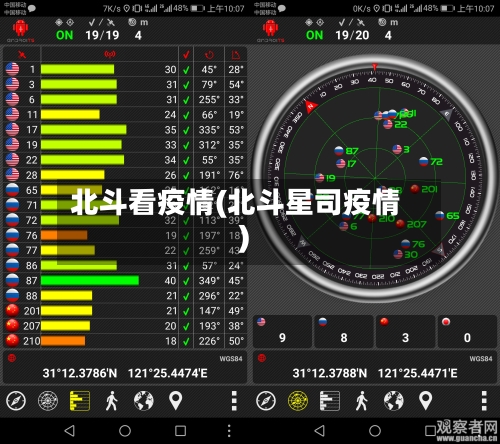Tap Android home button on left screen
The image size is (500, 444).
[x=125, y=431]
